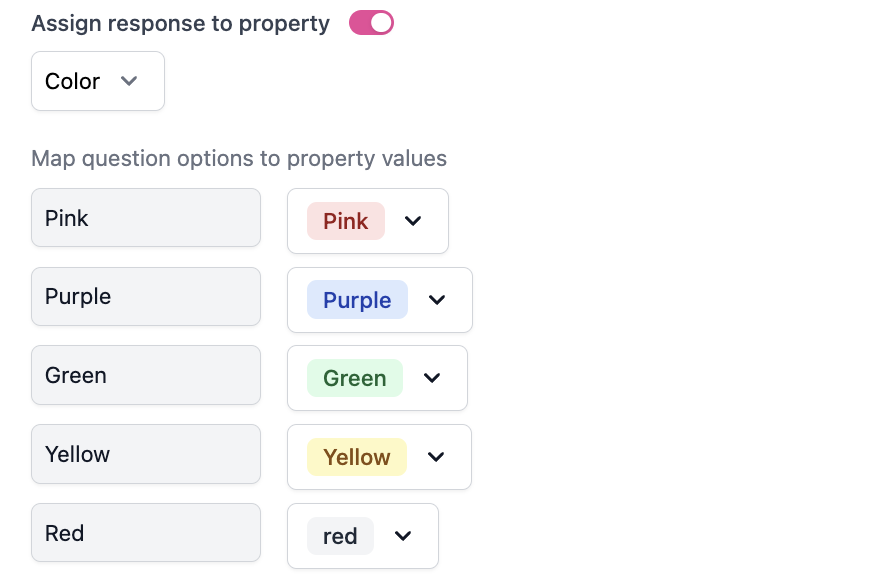Click the chevron next to Yellow tag
Viewport: 882px width, 582px height.
click(436, 457)
